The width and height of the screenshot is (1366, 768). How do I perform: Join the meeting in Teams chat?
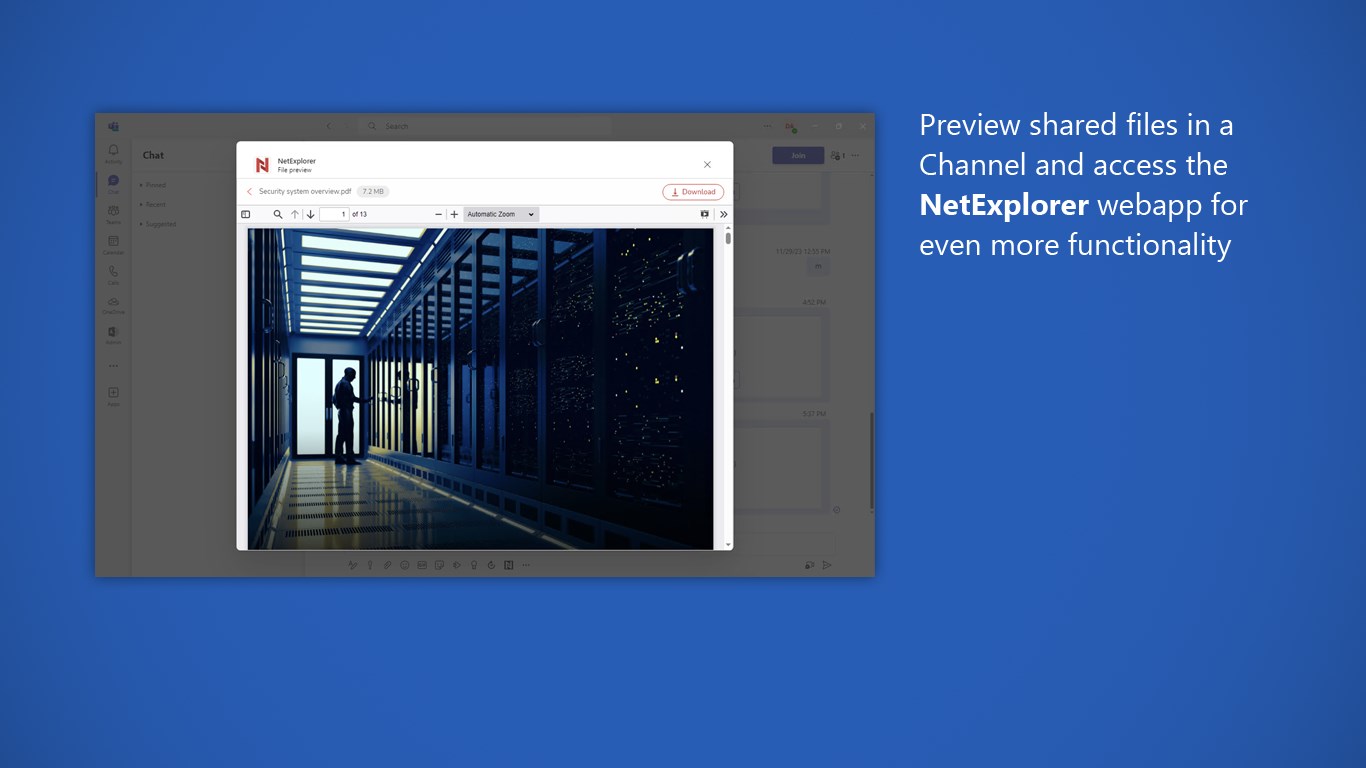pos(798,155)
